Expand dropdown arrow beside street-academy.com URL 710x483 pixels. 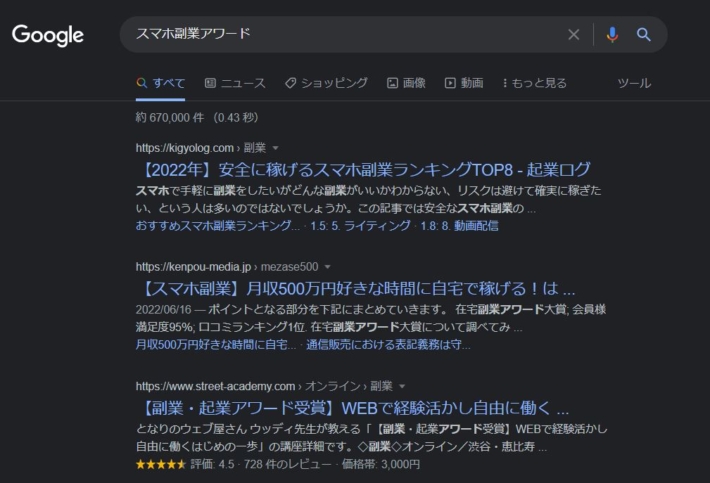tap(402, 387)
